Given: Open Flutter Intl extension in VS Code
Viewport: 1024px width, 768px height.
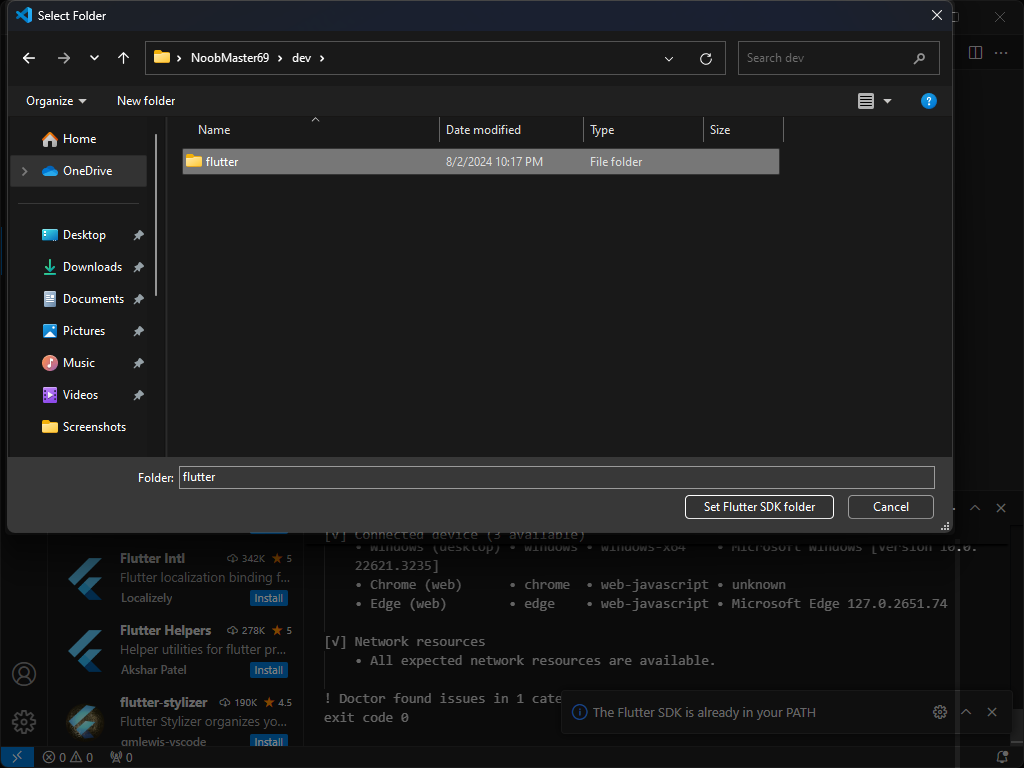Looking at the screenshot, I should click(178, 578).
